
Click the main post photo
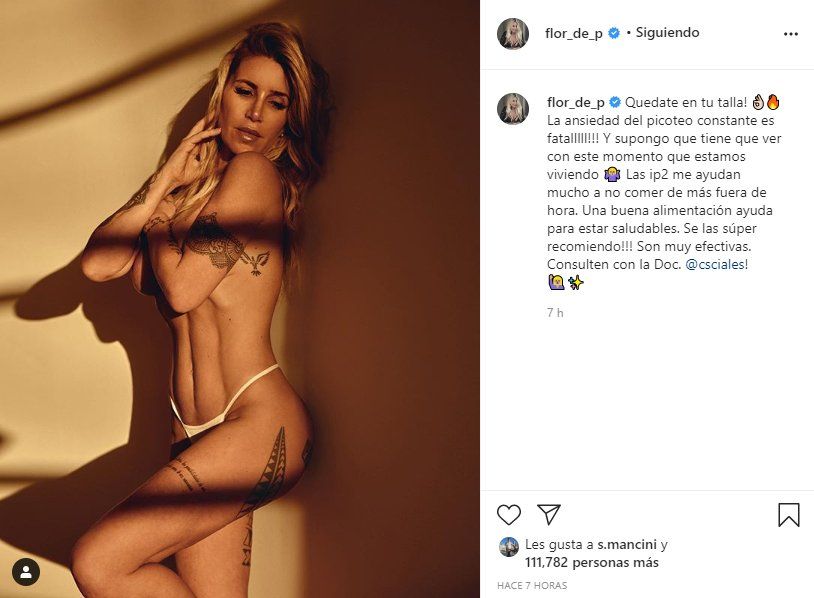point(240,299)
